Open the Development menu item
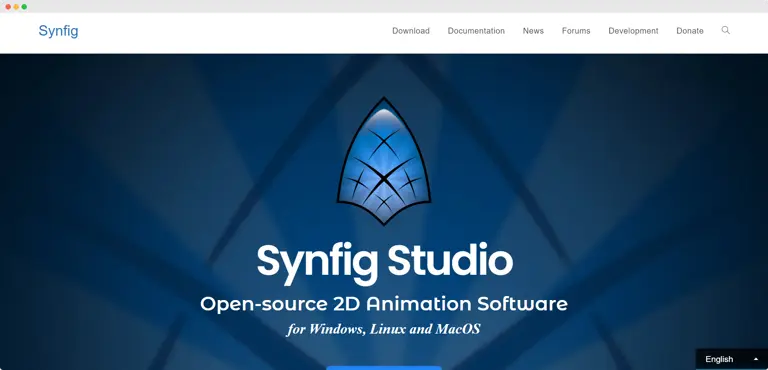The height and width of the screenshot is (370, 768). pyautogui.click(x=633, y=31)
